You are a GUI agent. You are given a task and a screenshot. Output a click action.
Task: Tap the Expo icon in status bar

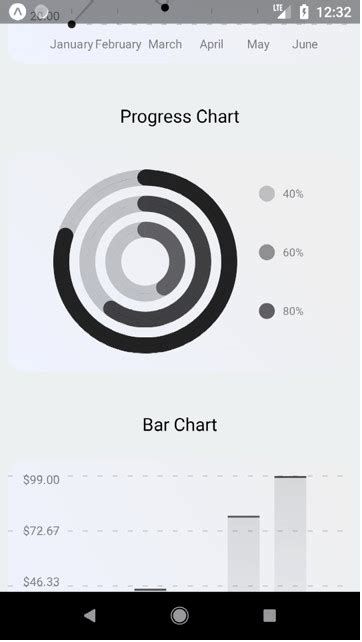click(x=17, y=12)
